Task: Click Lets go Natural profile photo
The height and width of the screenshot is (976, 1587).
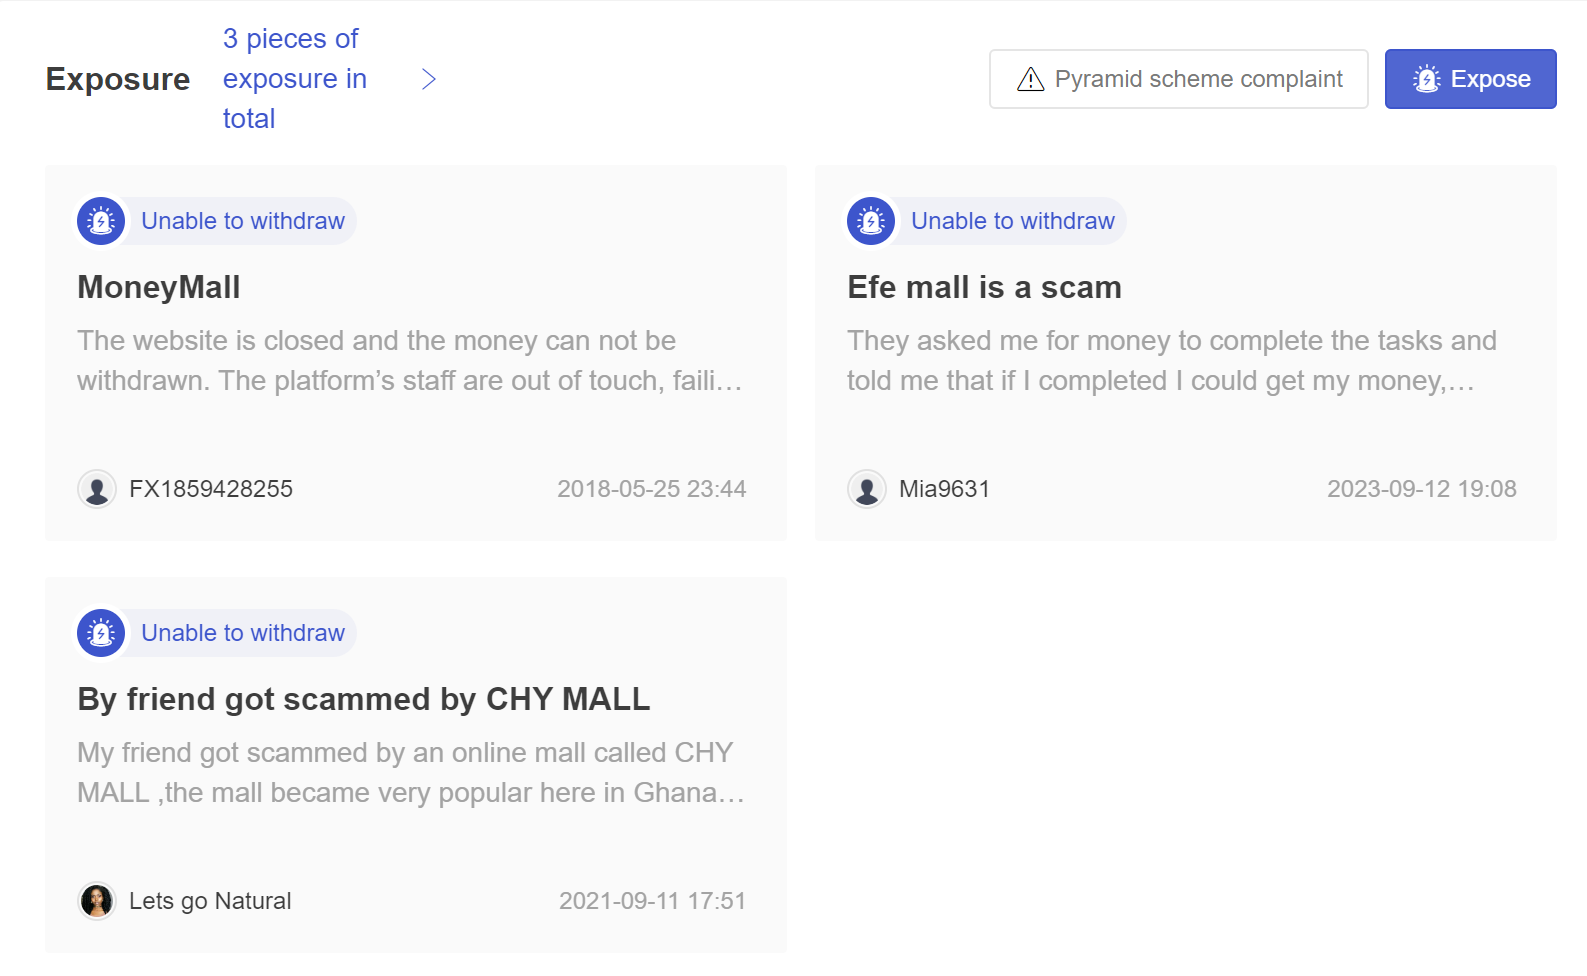Action: 97,901
